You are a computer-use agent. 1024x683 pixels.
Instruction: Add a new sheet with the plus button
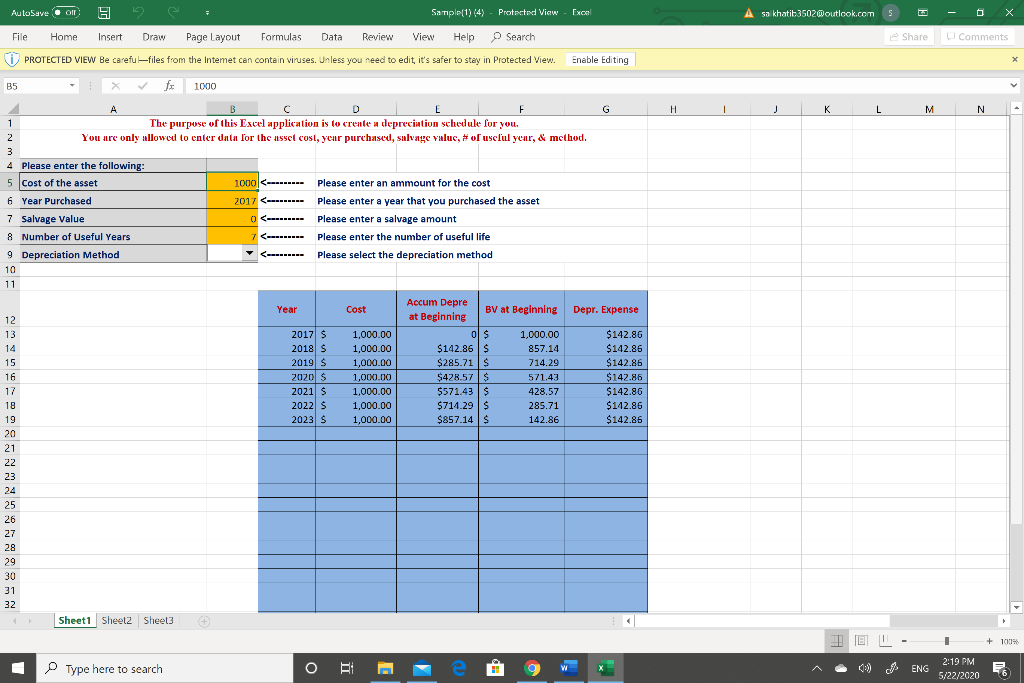pos(203,620)
